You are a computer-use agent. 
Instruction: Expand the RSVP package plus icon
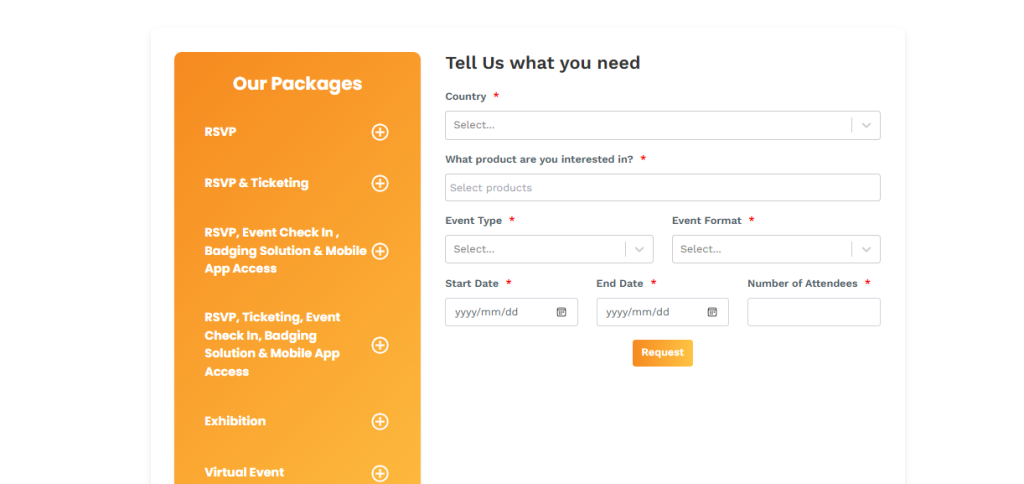point(380,132)
